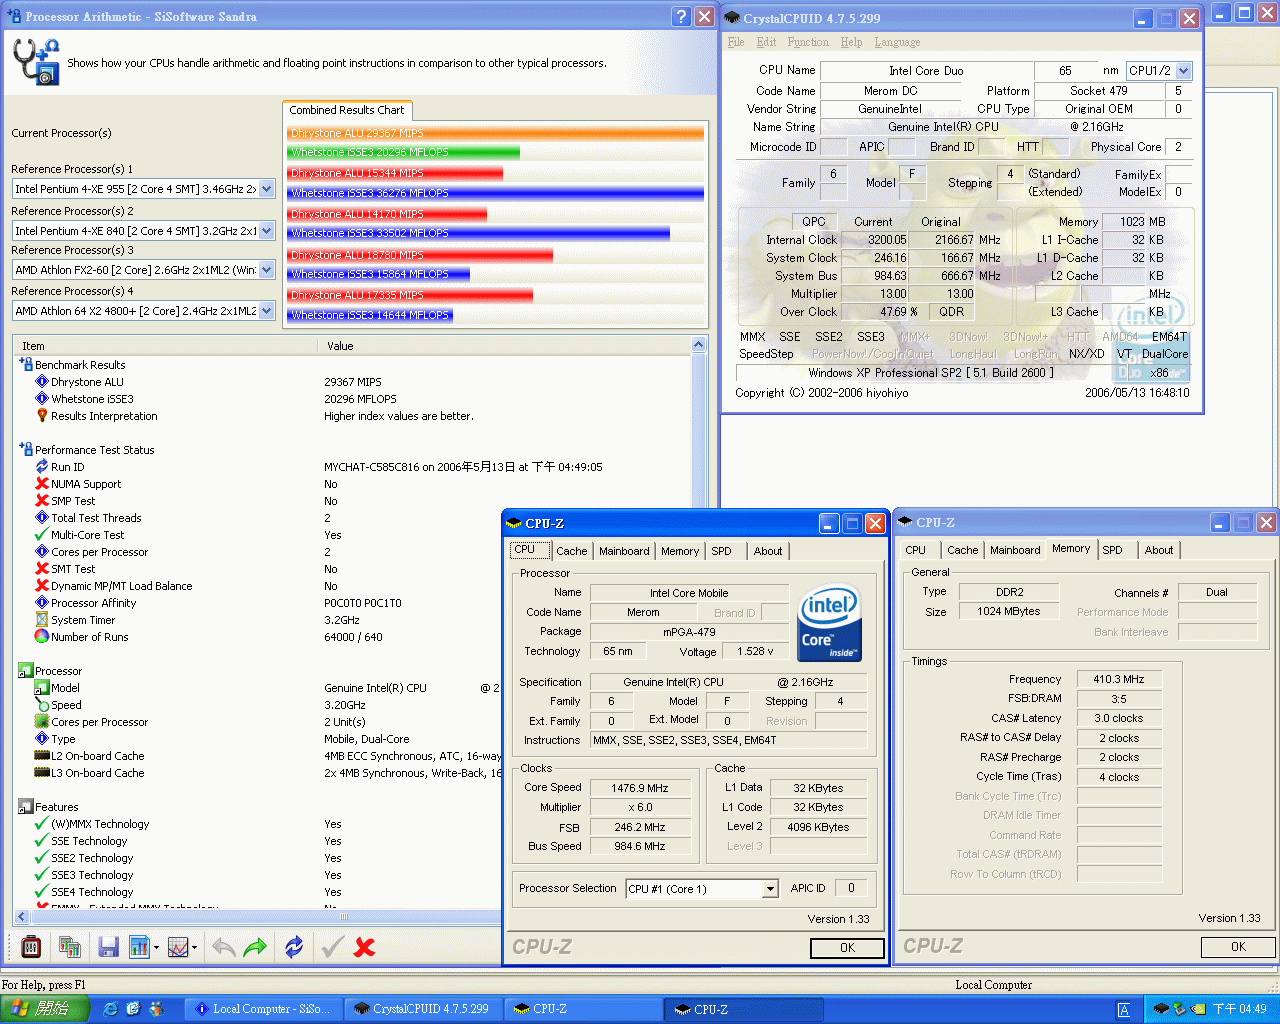Viewport: 1280px width, 1024px height.
Task: Open Help menu in CrystalCPUID
Action: pyautogui.click(x=851, y=42)
